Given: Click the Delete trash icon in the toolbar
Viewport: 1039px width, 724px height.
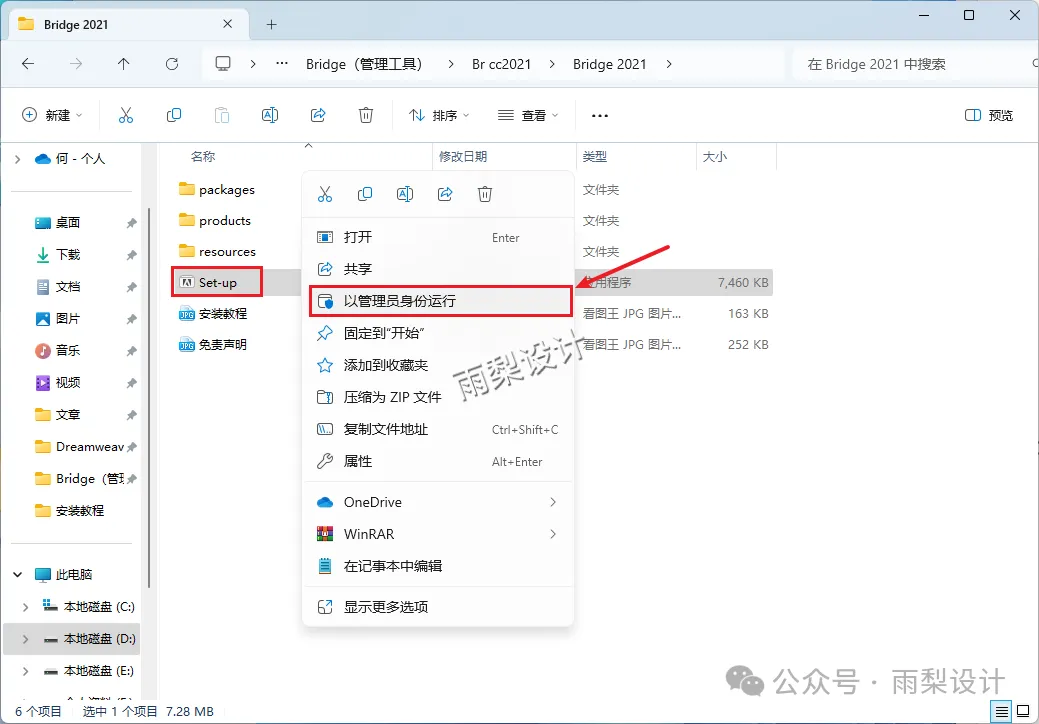Looking at the screenshot, I should (366, 115).
